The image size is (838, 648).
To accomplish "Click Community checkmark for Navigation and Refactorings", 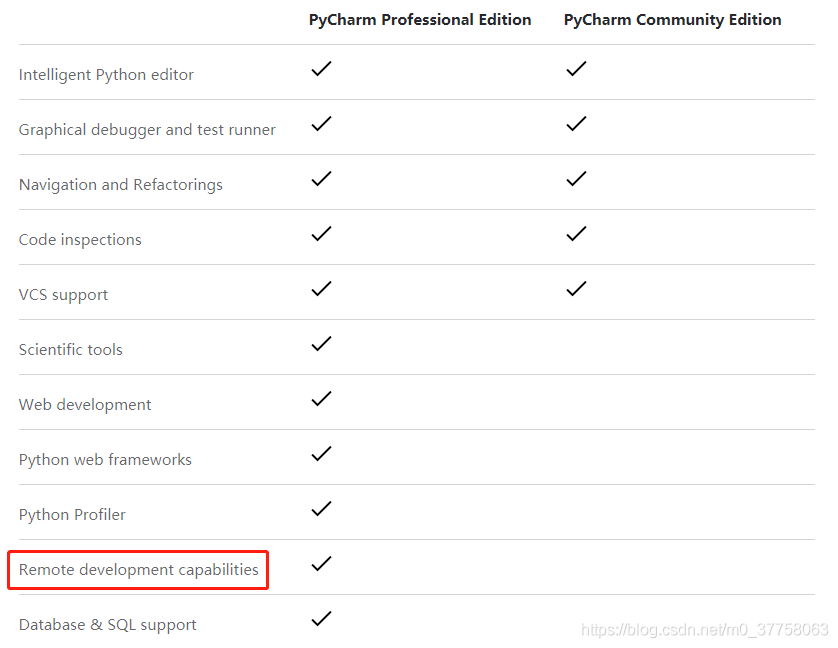I will coord(576,179).
